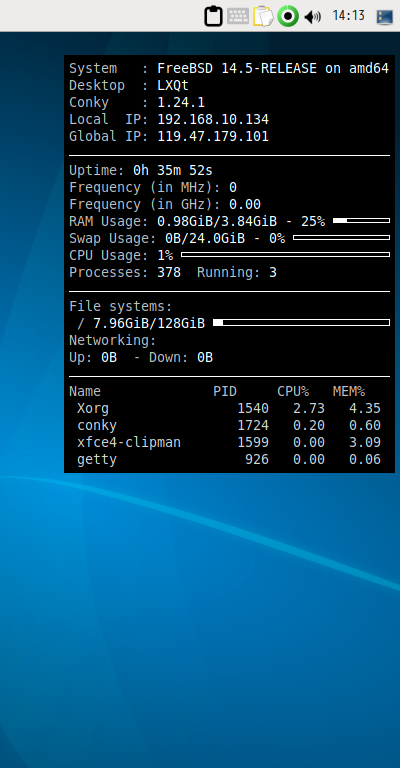The image size is (400, 768).
Task: Click the Swap Usage progress bar
Action: click(x=341, y=238)
